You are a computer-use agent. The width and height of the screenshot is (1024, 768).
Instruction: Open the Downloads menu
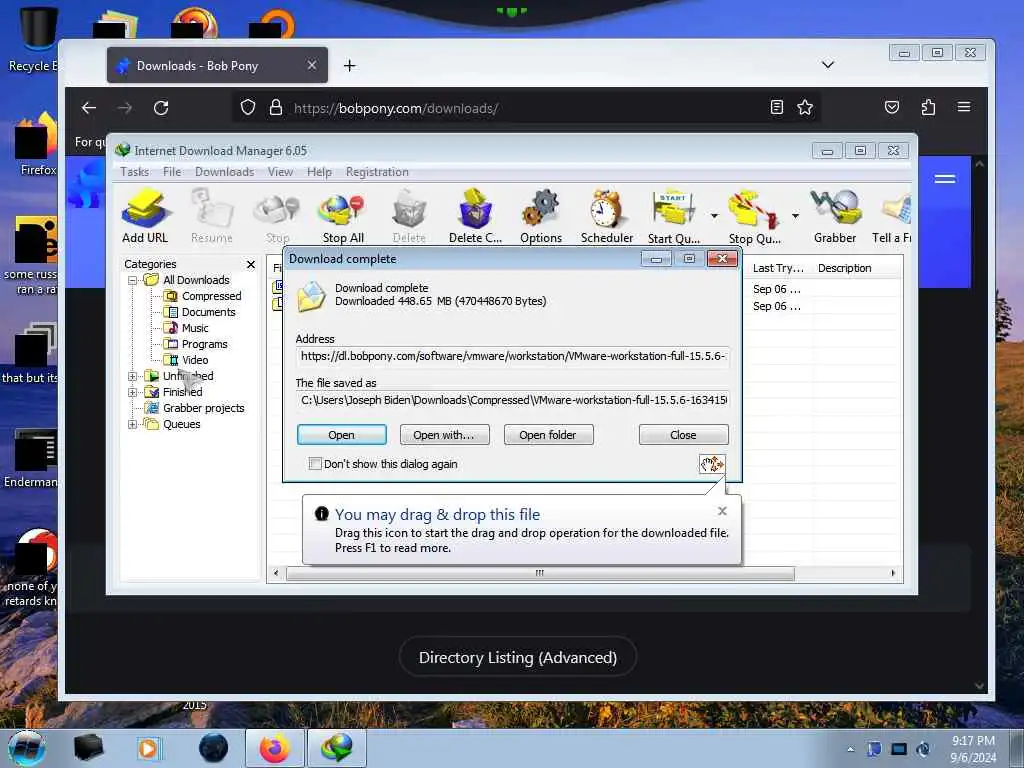pos(224,172)
